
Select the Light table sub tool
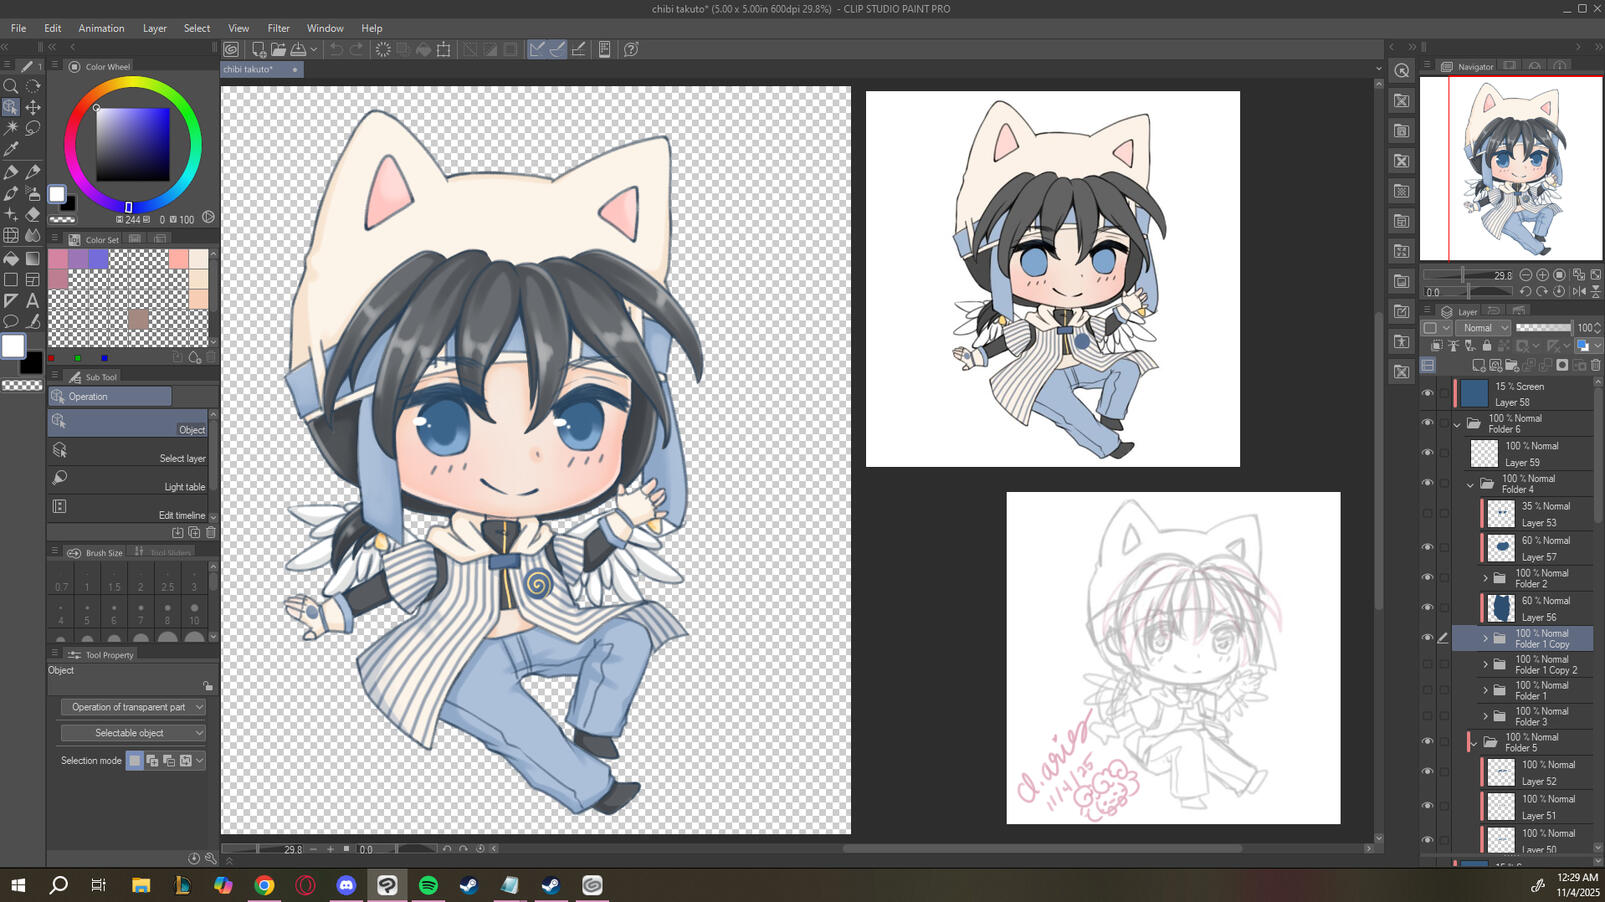(128, 479)
